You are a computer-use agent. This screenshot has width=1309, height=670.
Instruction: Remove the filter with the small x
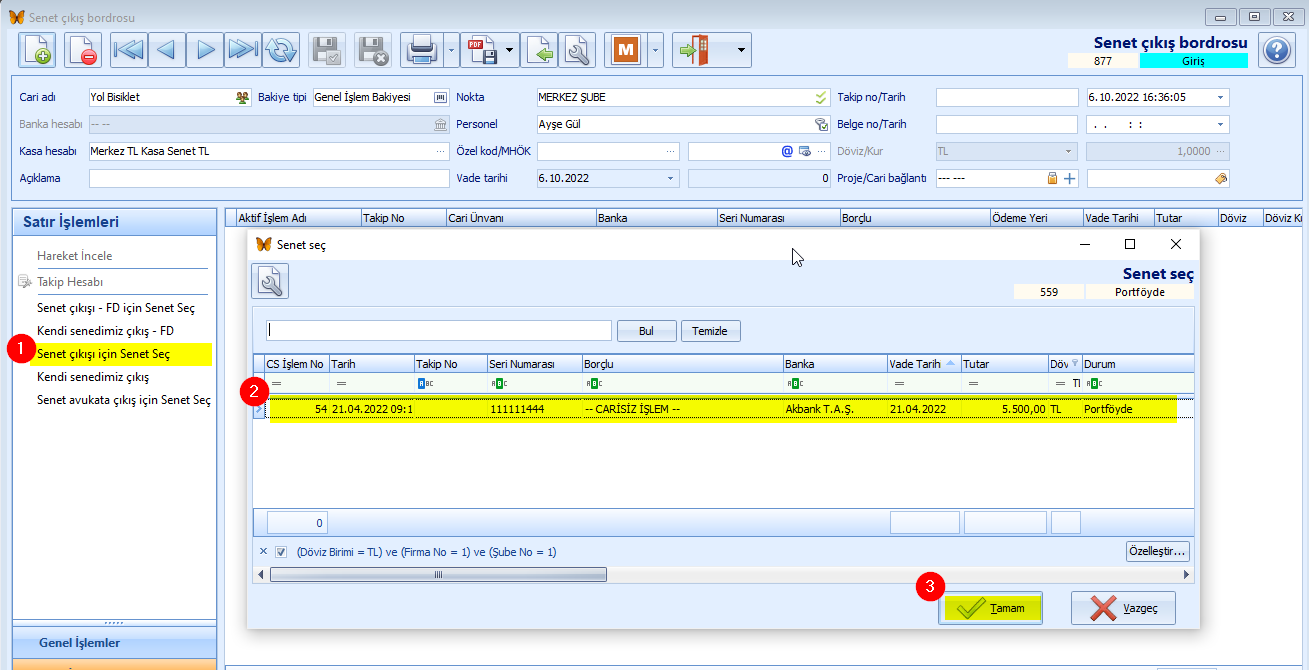263,552
